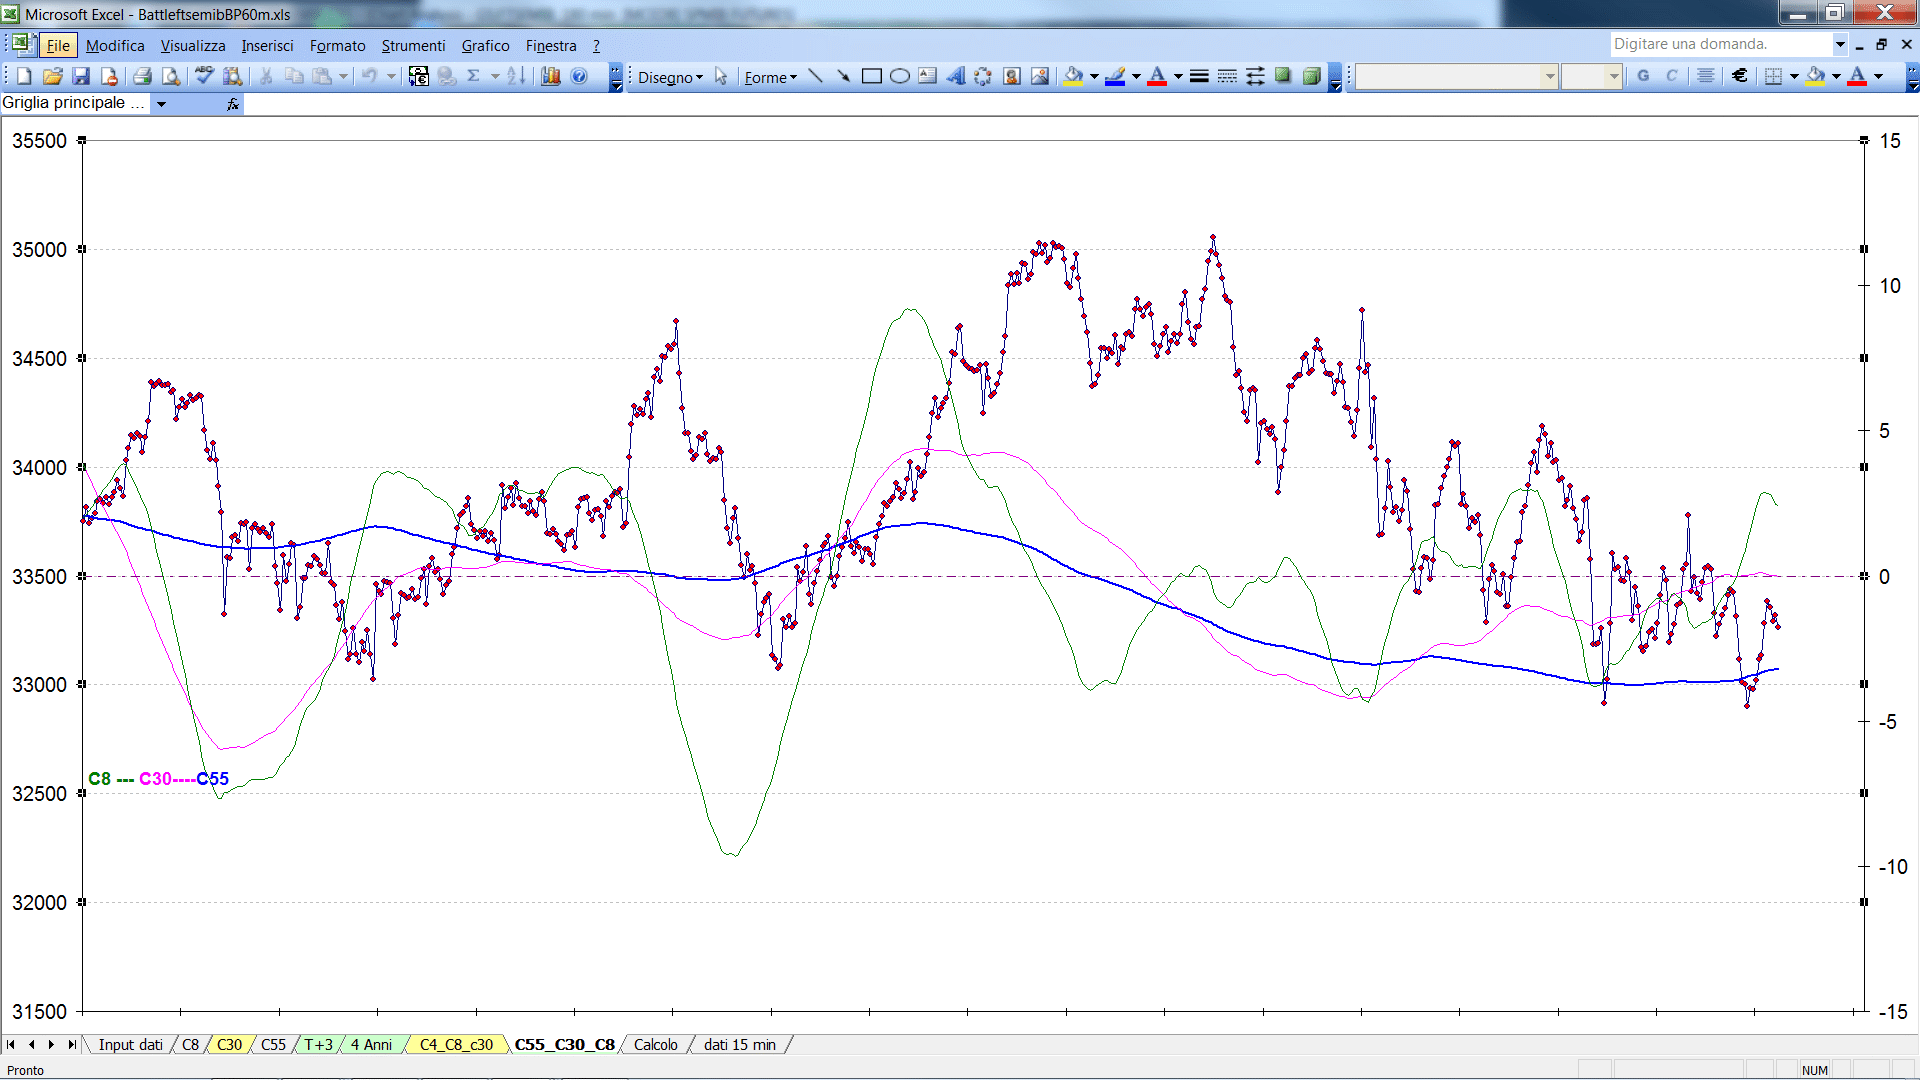Viewport: 1920px width, 1080px height.
Task: Click the Arrow Style icon
Action: [1255, 76]
